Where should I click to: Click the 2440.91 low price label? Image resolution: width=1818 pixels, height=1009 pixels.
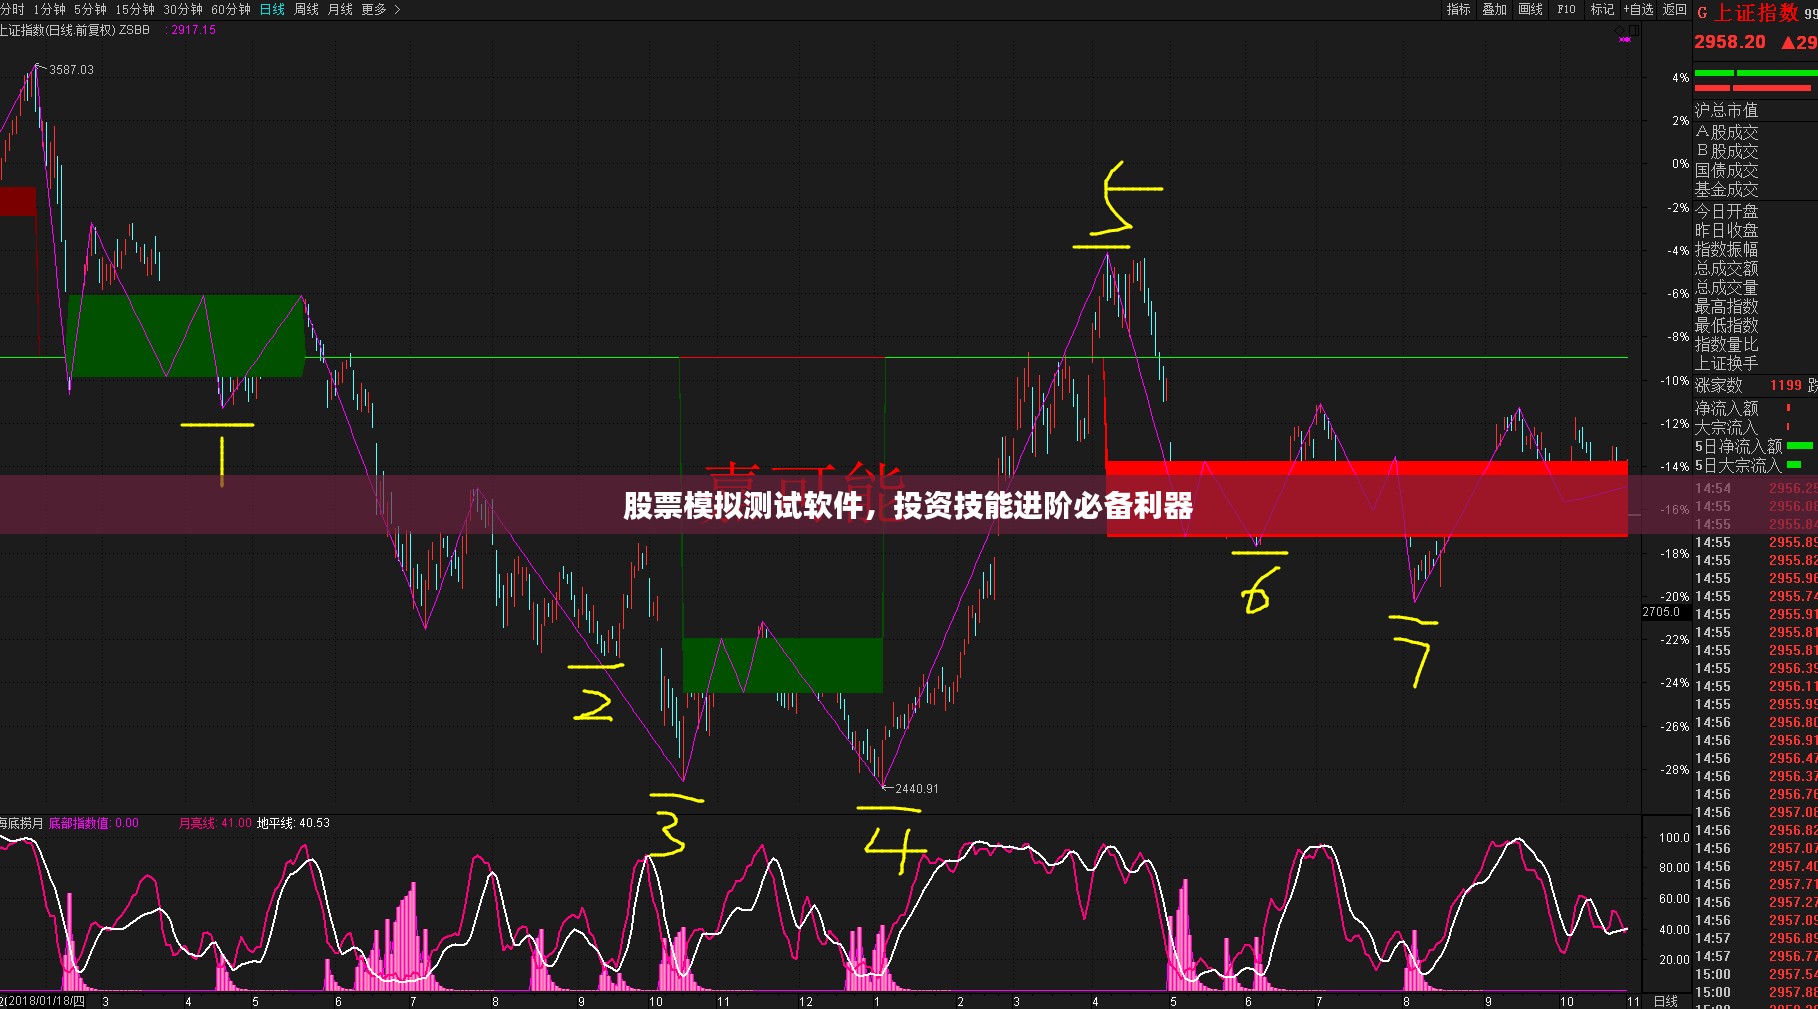point(917,789)
